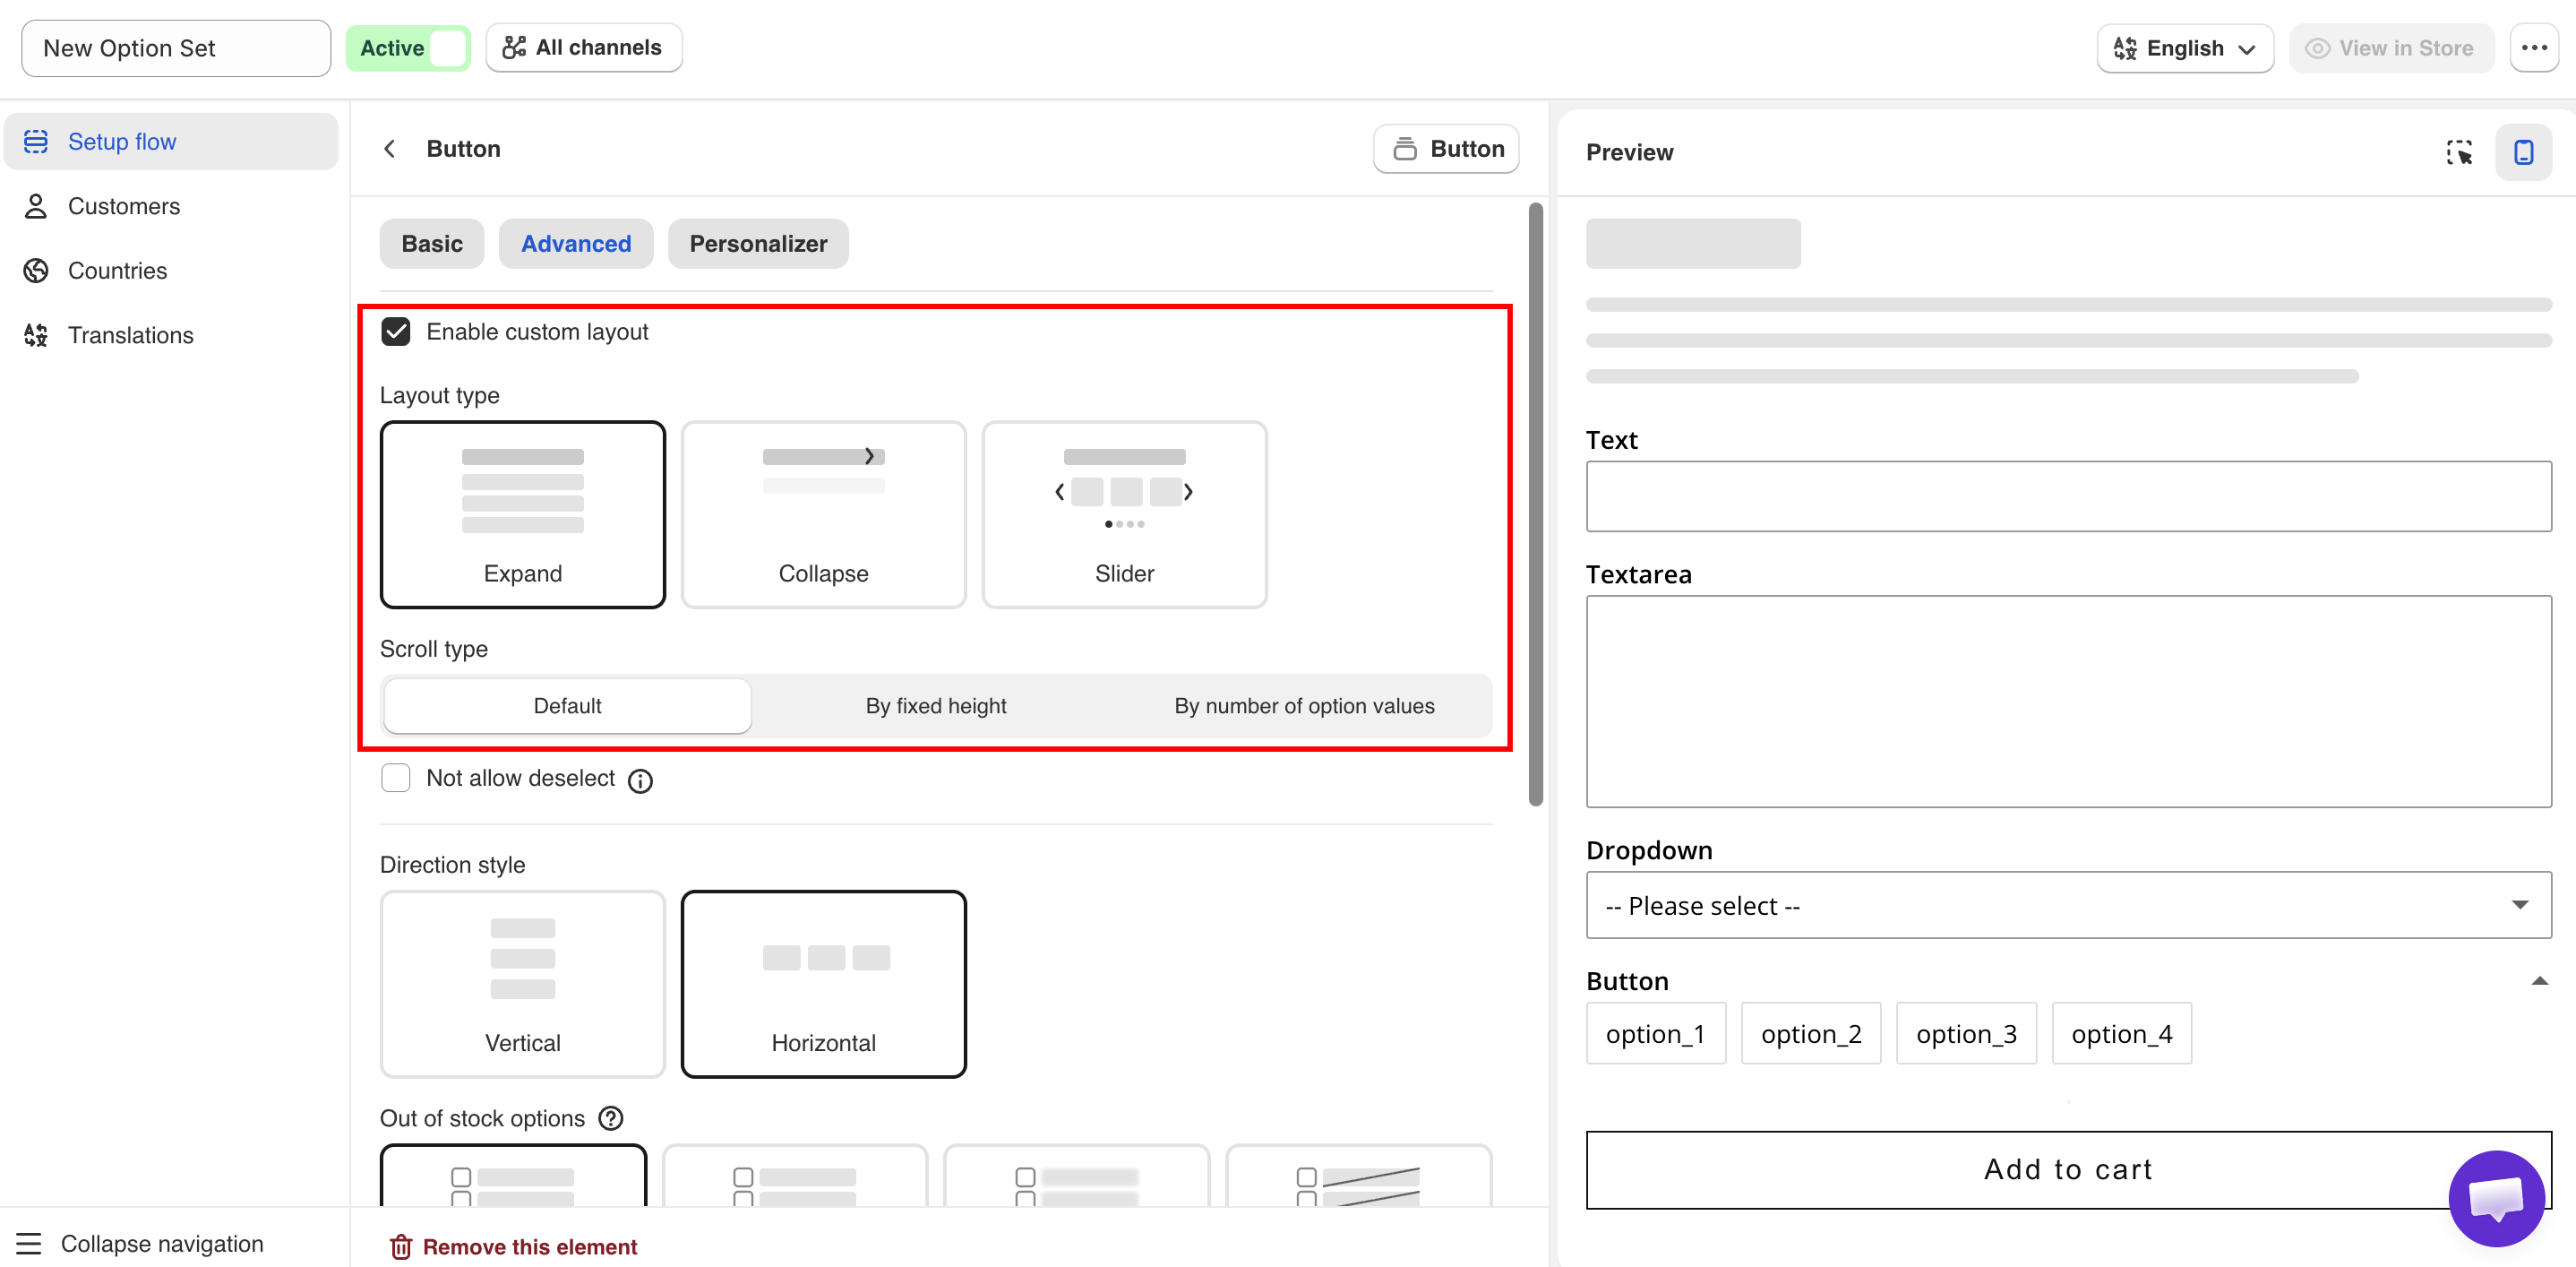Screen dimensions: 2576x1267
Task: Open the All channels selector
Action: 584,48
